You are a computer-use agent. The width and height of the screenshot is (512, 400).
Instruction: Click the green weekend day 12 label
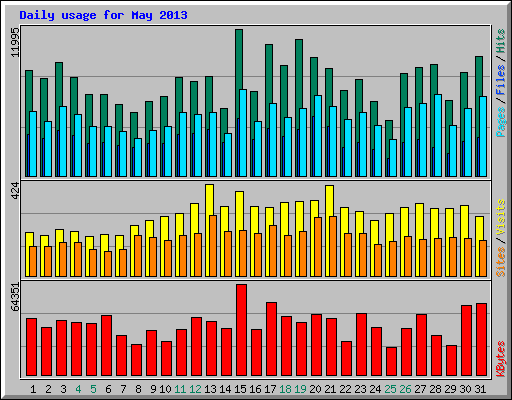coord(195,389)
